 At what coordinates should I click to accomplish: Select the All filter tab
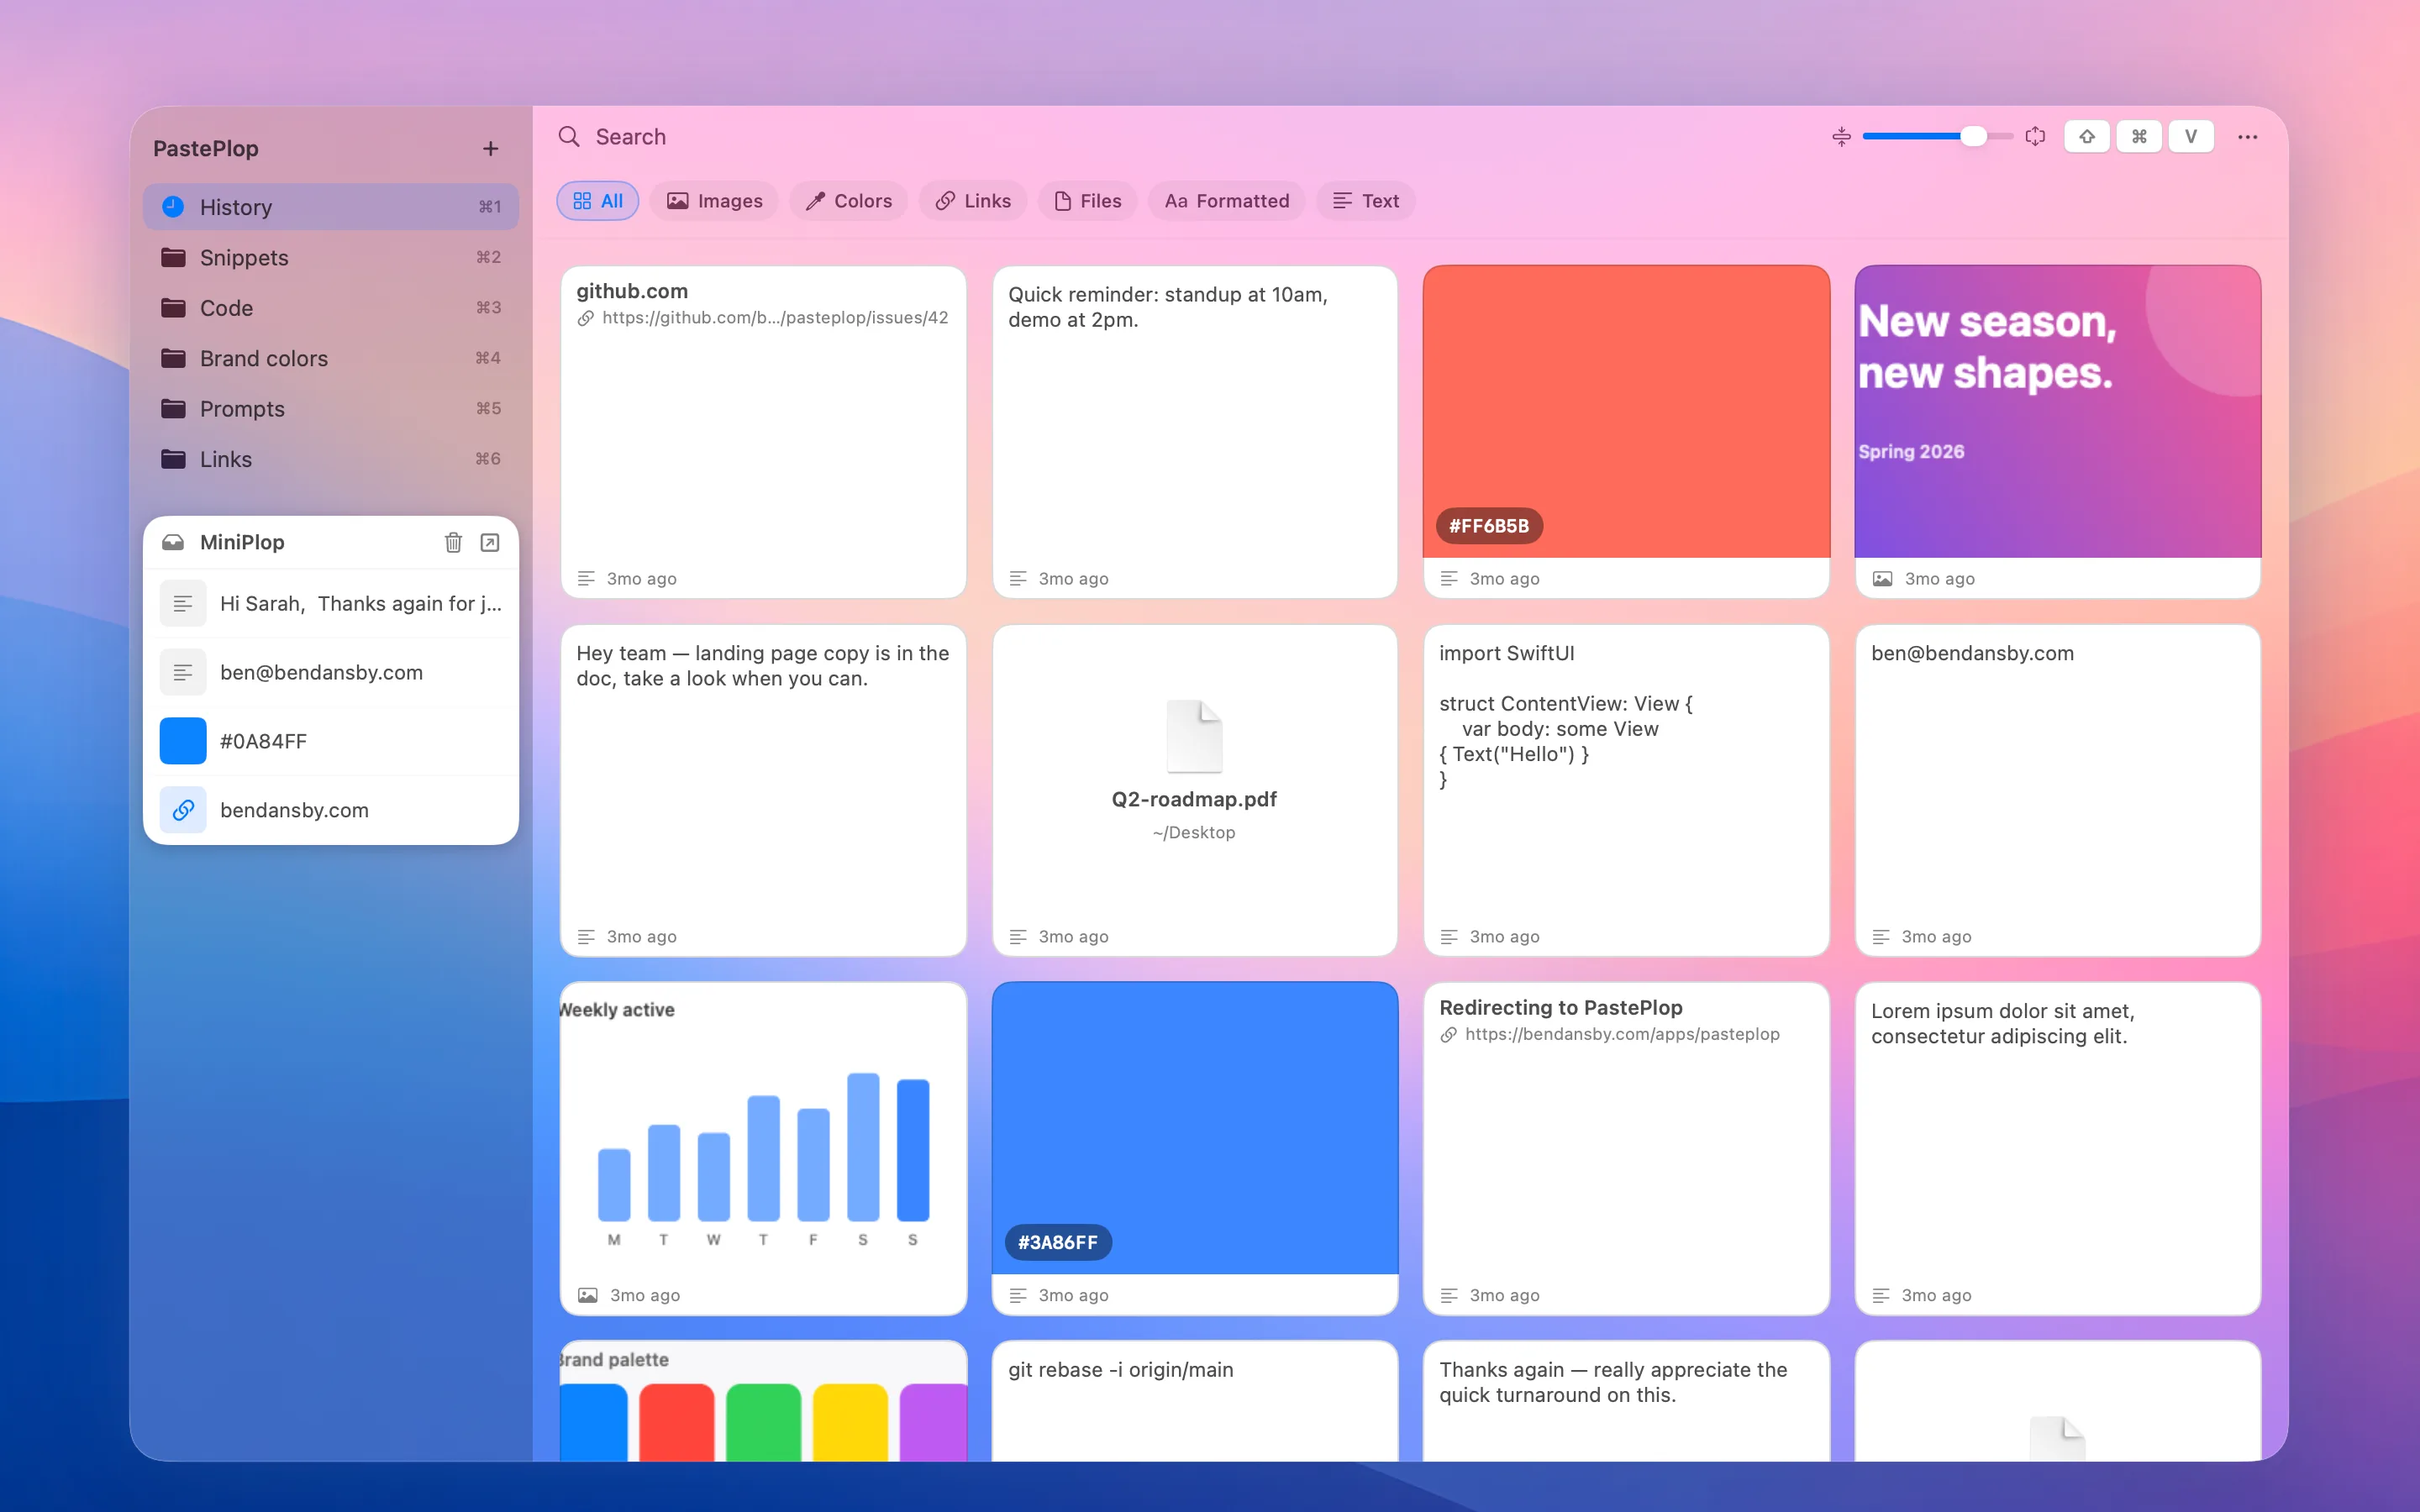pyautogui.click(x=598, y=201)
